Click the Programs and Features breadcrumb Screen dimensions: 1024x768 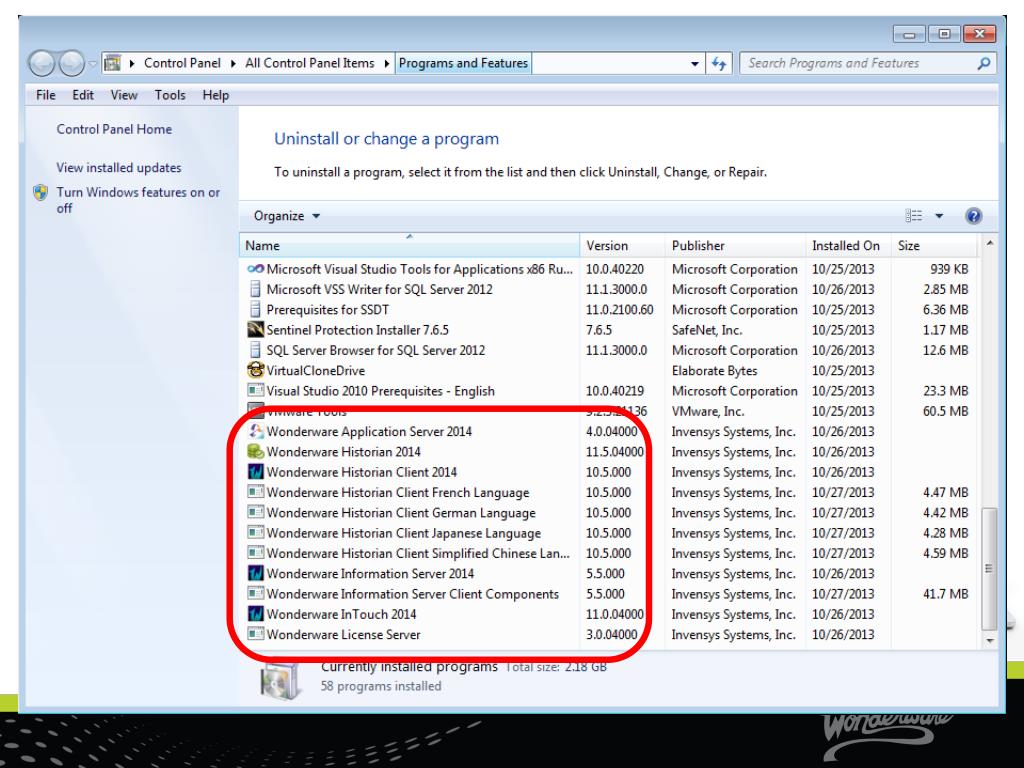(x=463, y=63)
